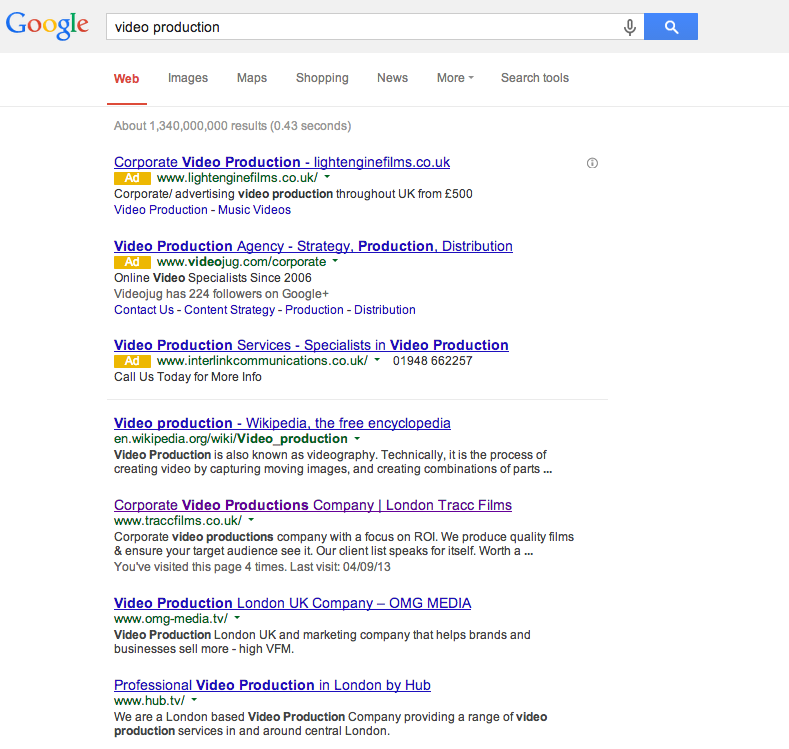
Task: Click the Google logo
Action: (47, 26)
